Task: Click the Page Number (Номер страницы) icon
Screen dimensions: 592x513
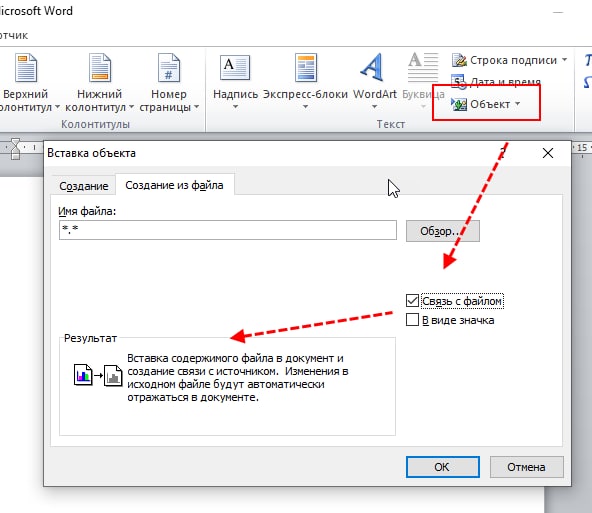Action: (x=169, y=68)
